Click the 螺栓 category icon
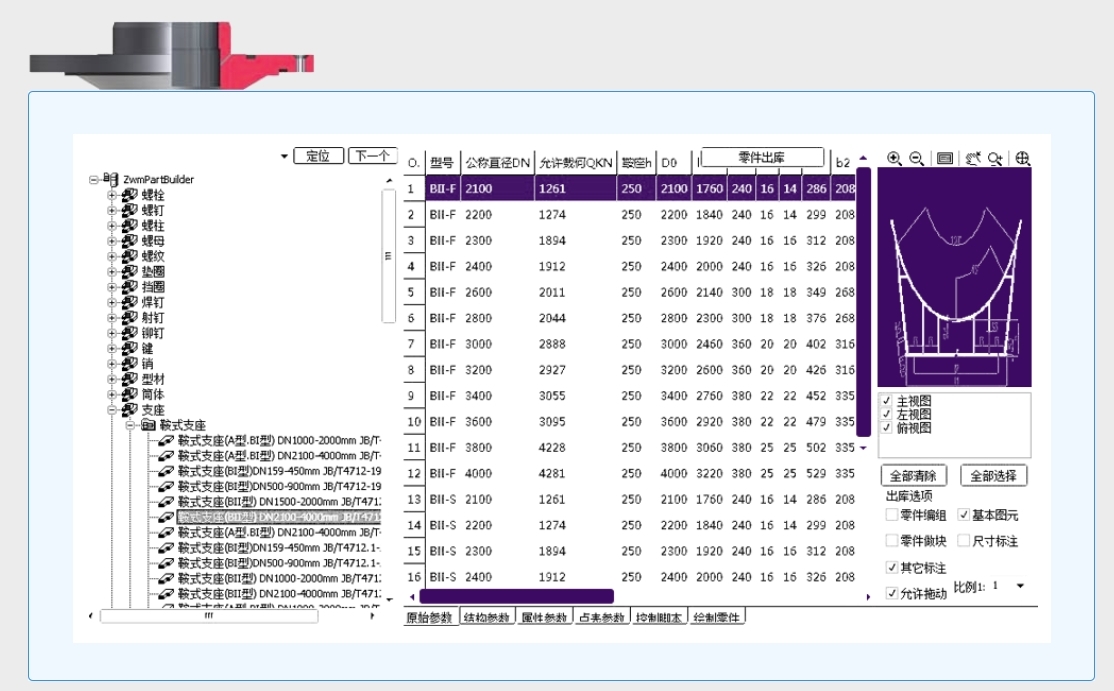 [x=129, y=195]
